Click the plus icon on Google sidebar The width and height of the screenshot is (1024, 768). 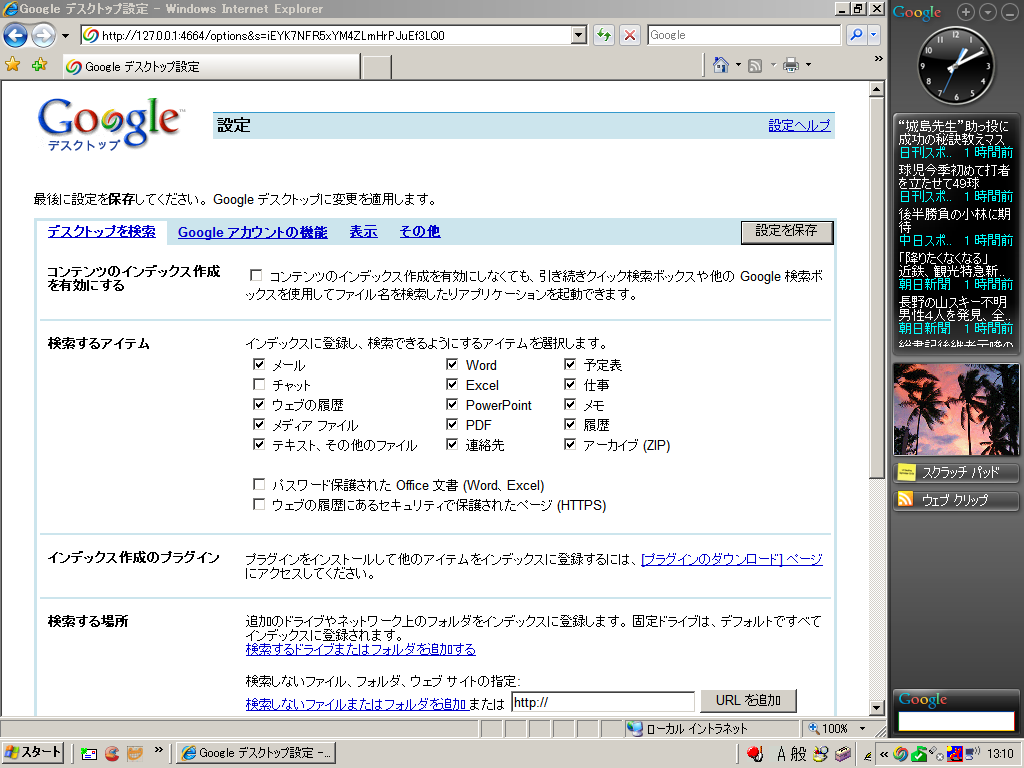(x=964, y=13)
